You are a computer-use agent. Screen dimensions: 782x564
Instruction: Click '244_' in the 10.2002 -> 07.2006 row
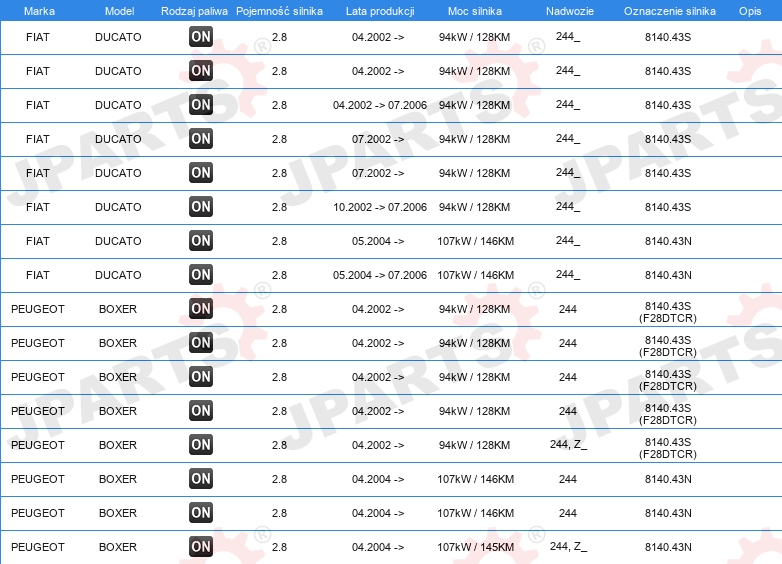tap(568, 206)
